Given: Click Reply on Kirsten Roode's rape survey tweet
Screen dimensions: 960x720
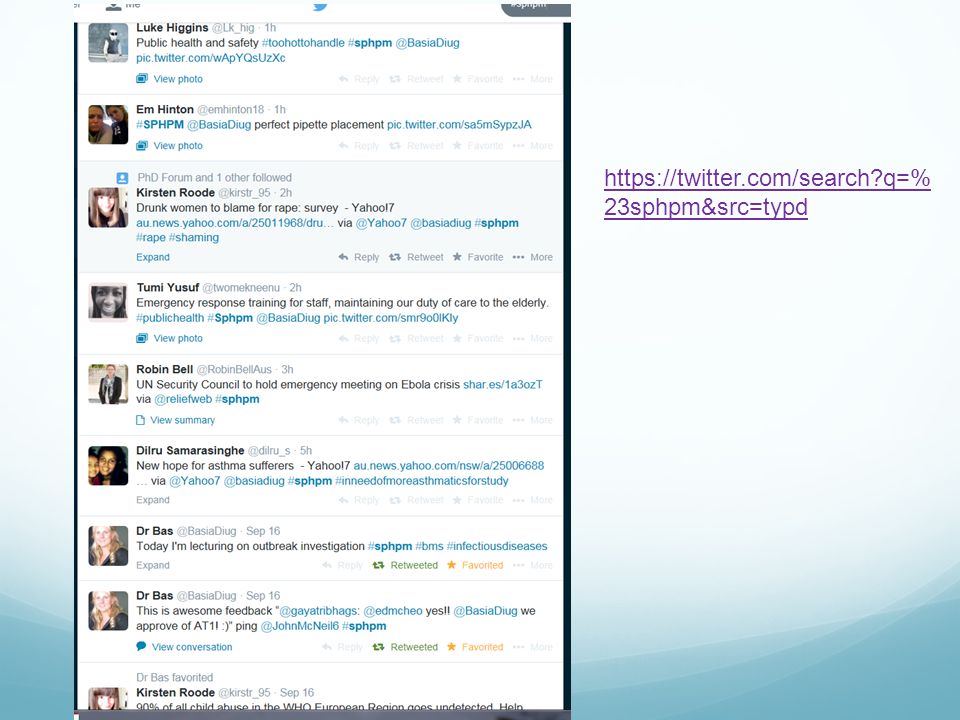Looking at the screenshot, I should pyautogui.click(x=359, y=257).
